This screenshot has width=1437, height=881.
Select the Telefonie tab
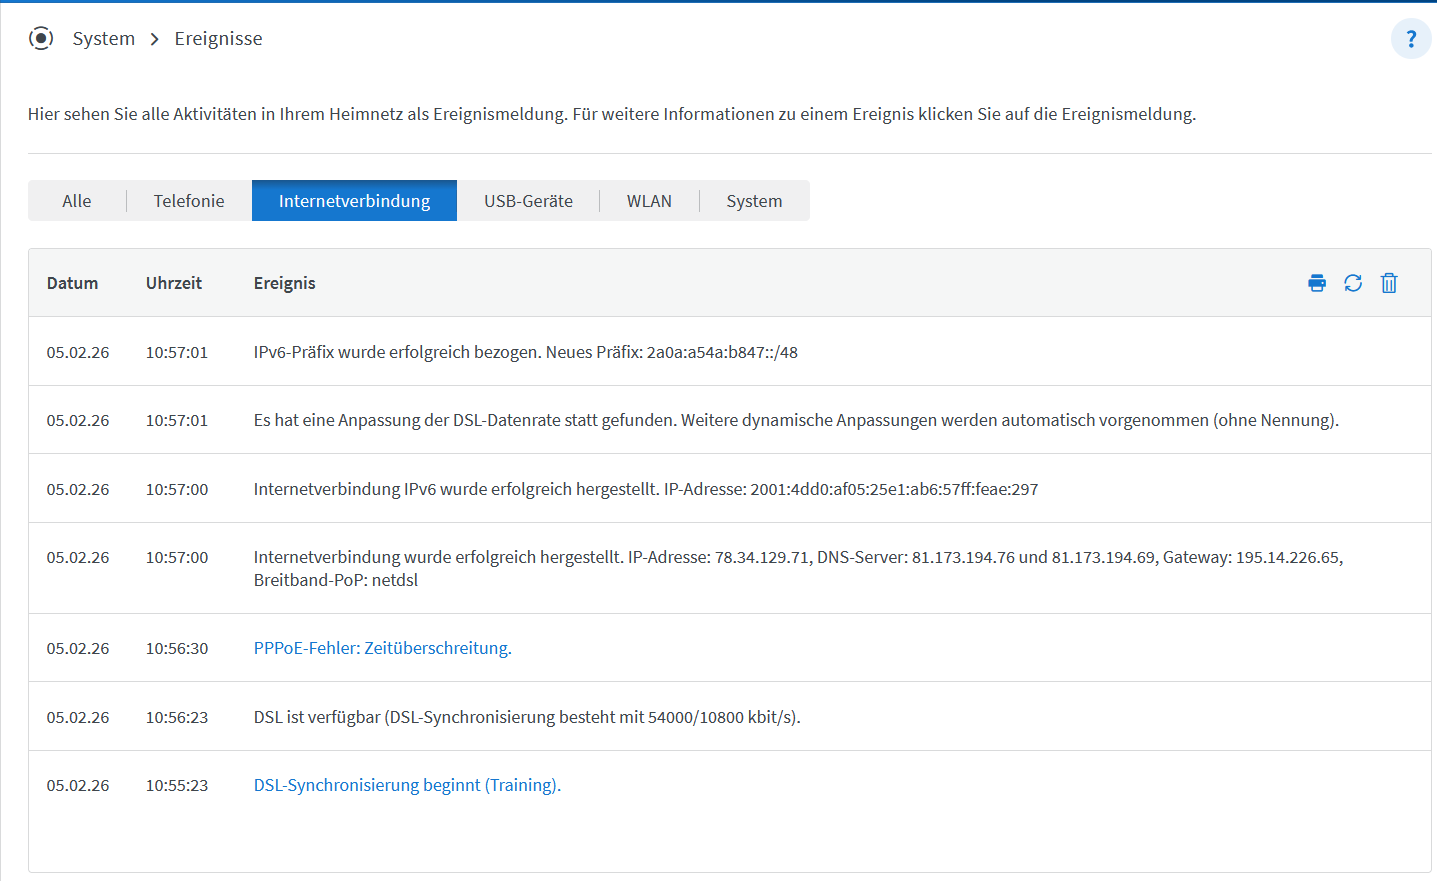[189, 201]
